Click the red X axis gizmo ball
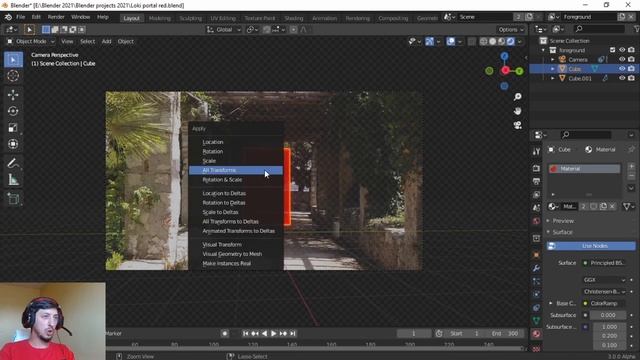Screen dimensions: 640x360 point(505,71)
